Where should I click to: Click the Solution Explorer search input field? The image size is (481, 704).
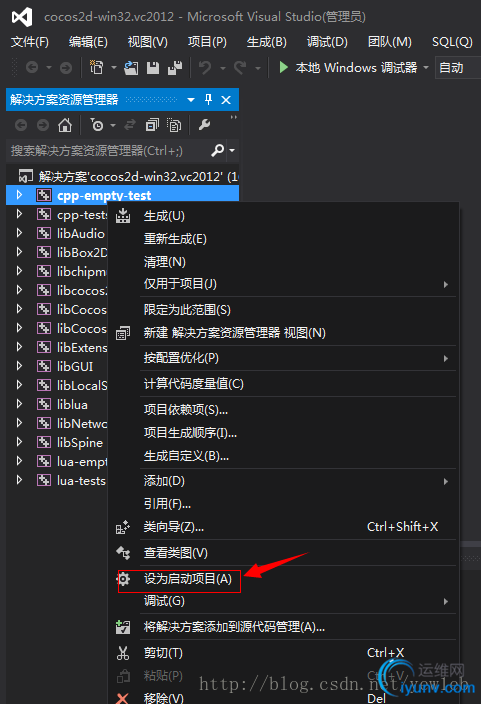click(109, 150)
